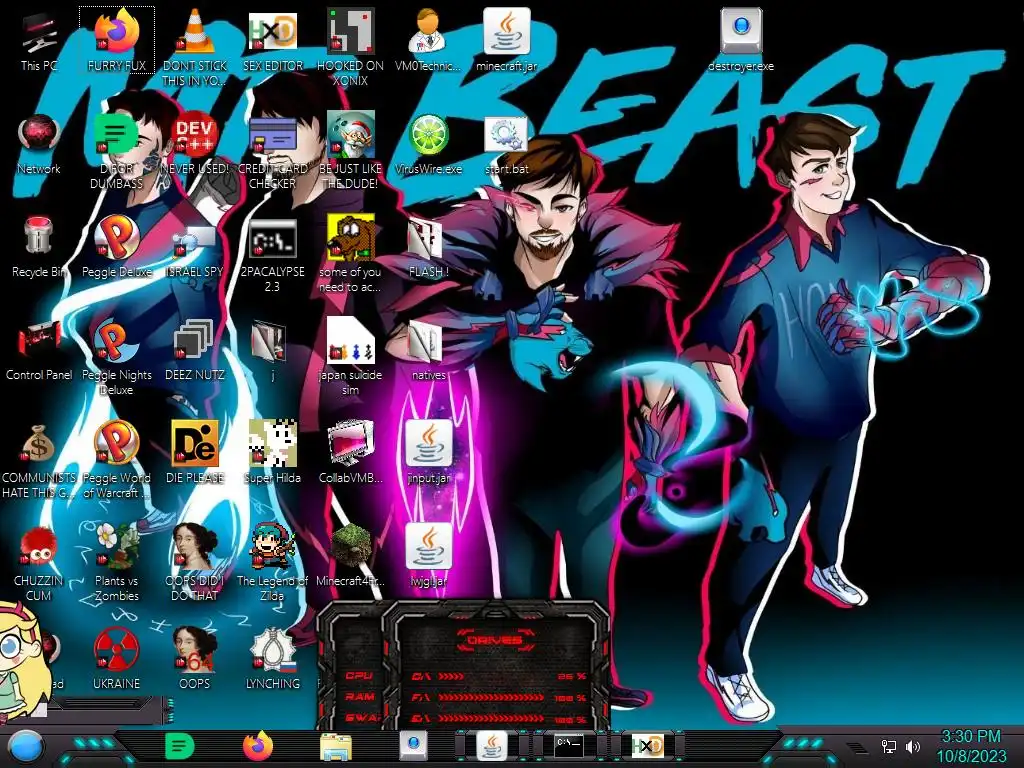Open the VM0Technic desktop icon

(x=428, y=39)
